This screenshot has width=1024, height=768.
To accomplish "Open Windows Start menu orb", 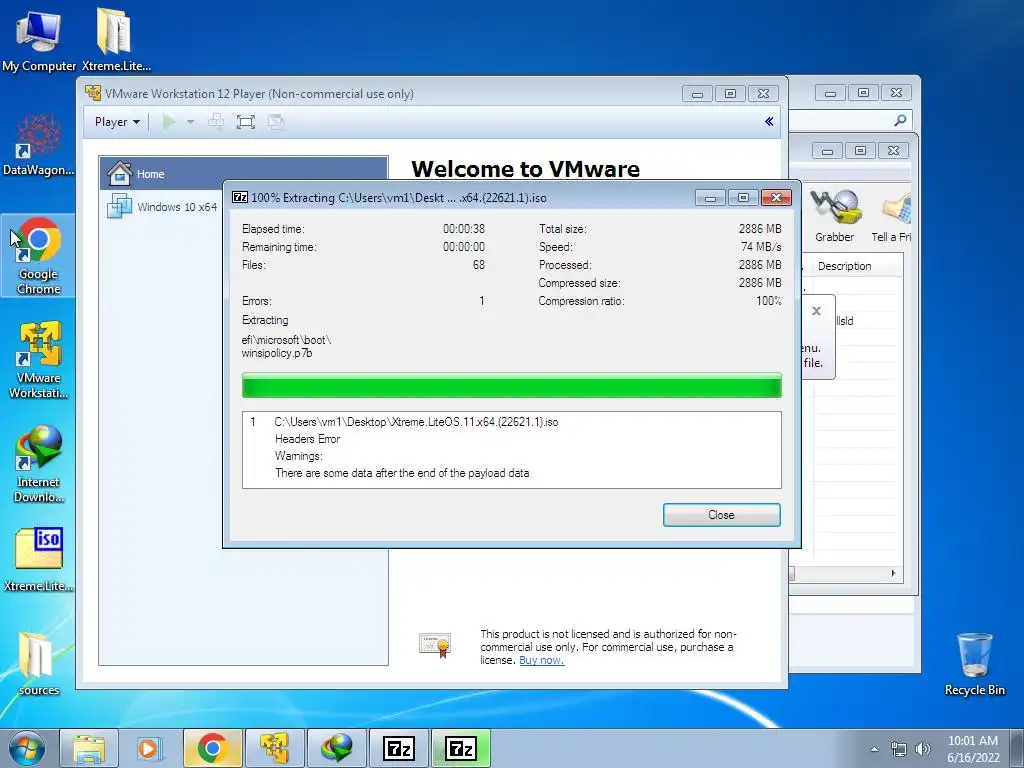I will 27,748.
